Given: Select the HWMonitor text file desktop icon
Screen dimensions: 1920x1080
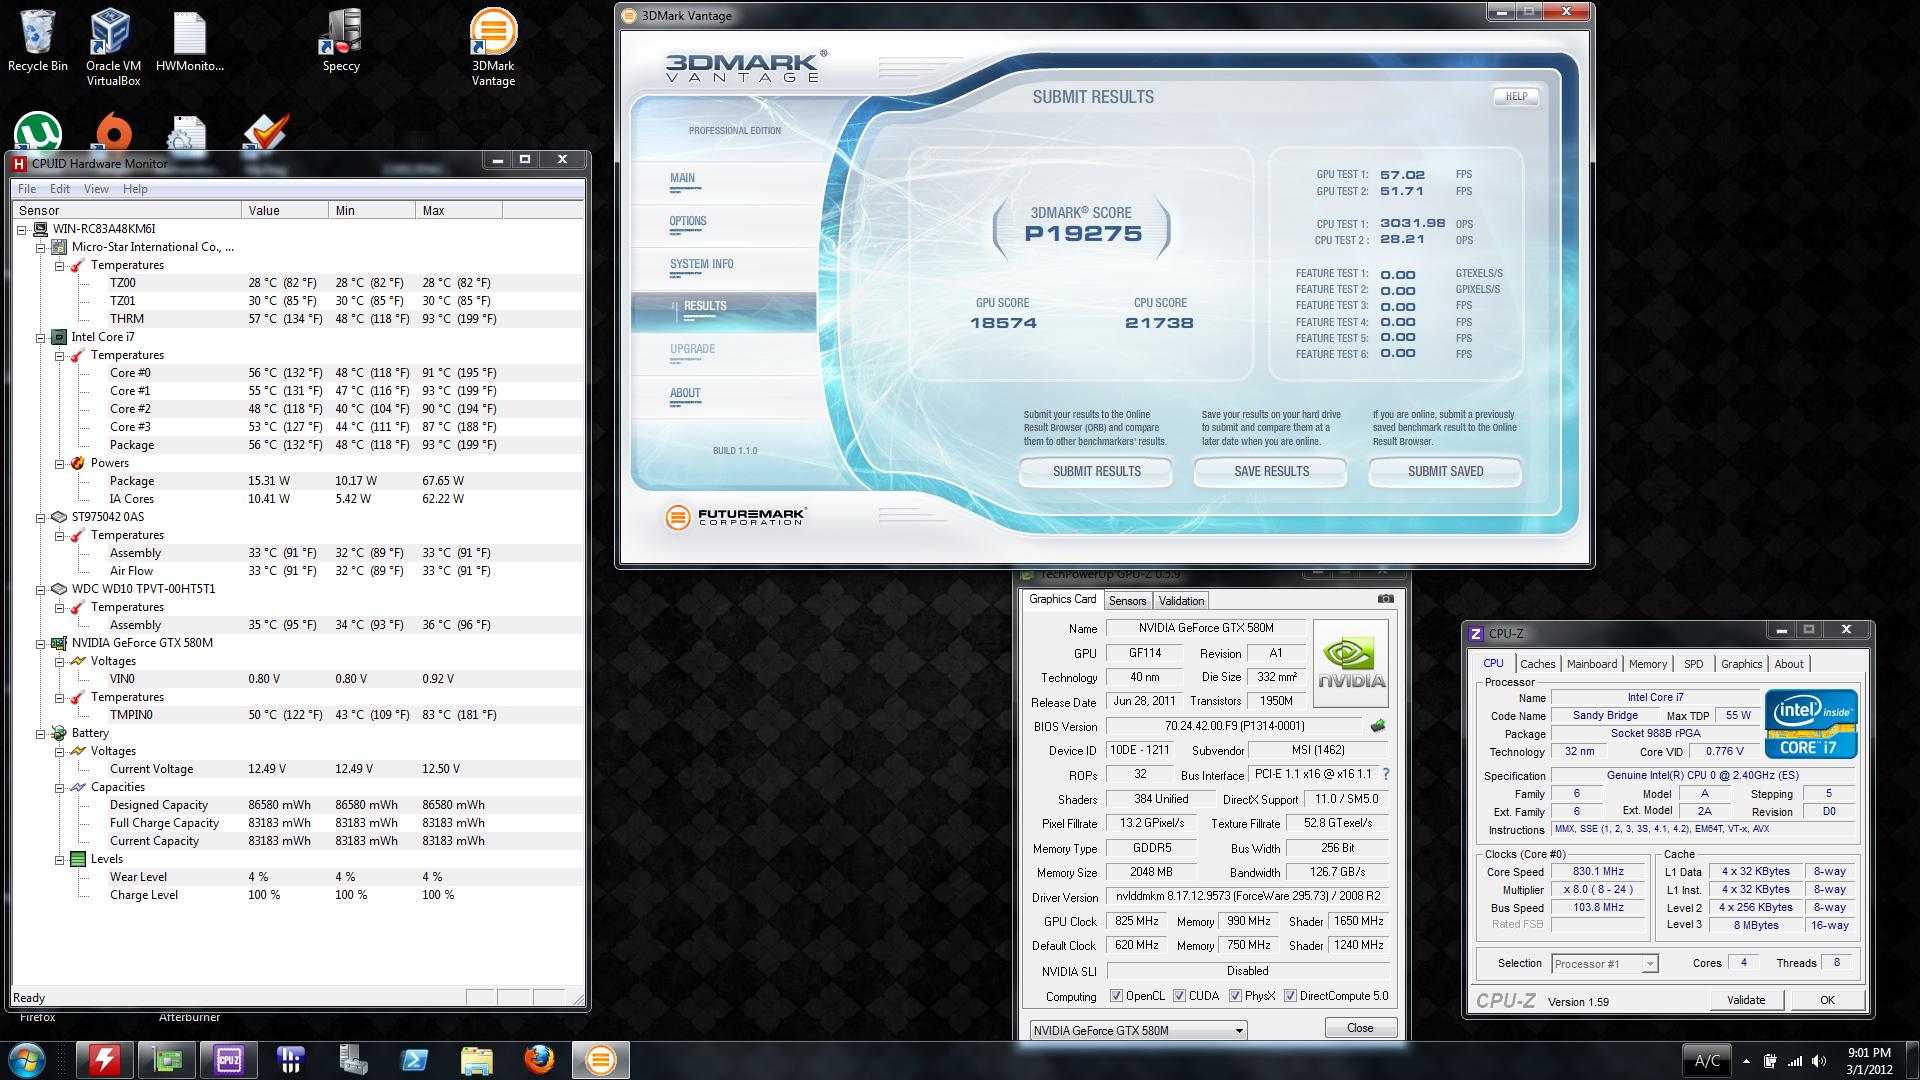Looking at the screenshot, I should tap(189, 40).
